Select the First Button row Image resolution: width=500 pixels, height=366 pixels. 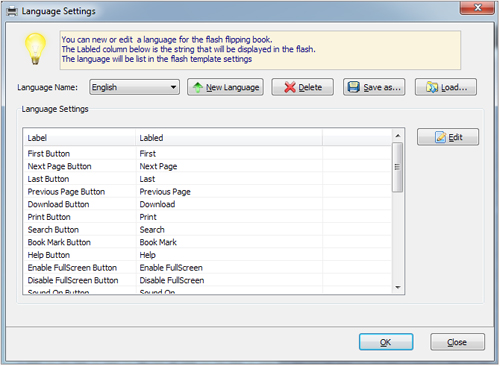207,154
